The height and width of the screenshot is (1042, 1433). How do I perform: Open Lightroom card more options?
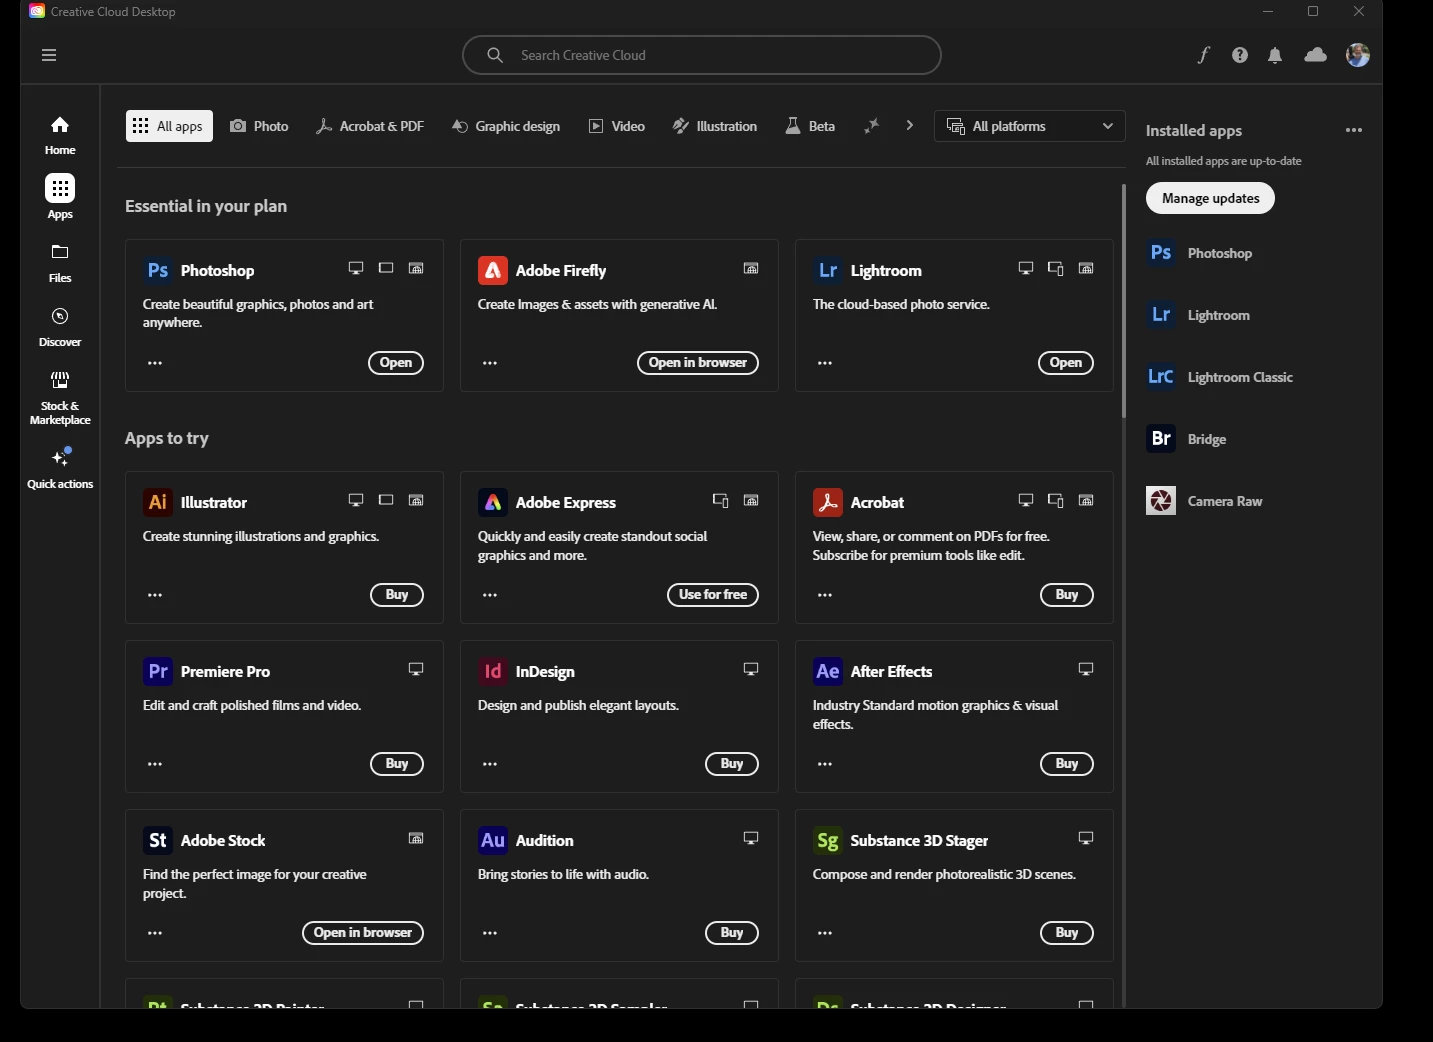825,363
